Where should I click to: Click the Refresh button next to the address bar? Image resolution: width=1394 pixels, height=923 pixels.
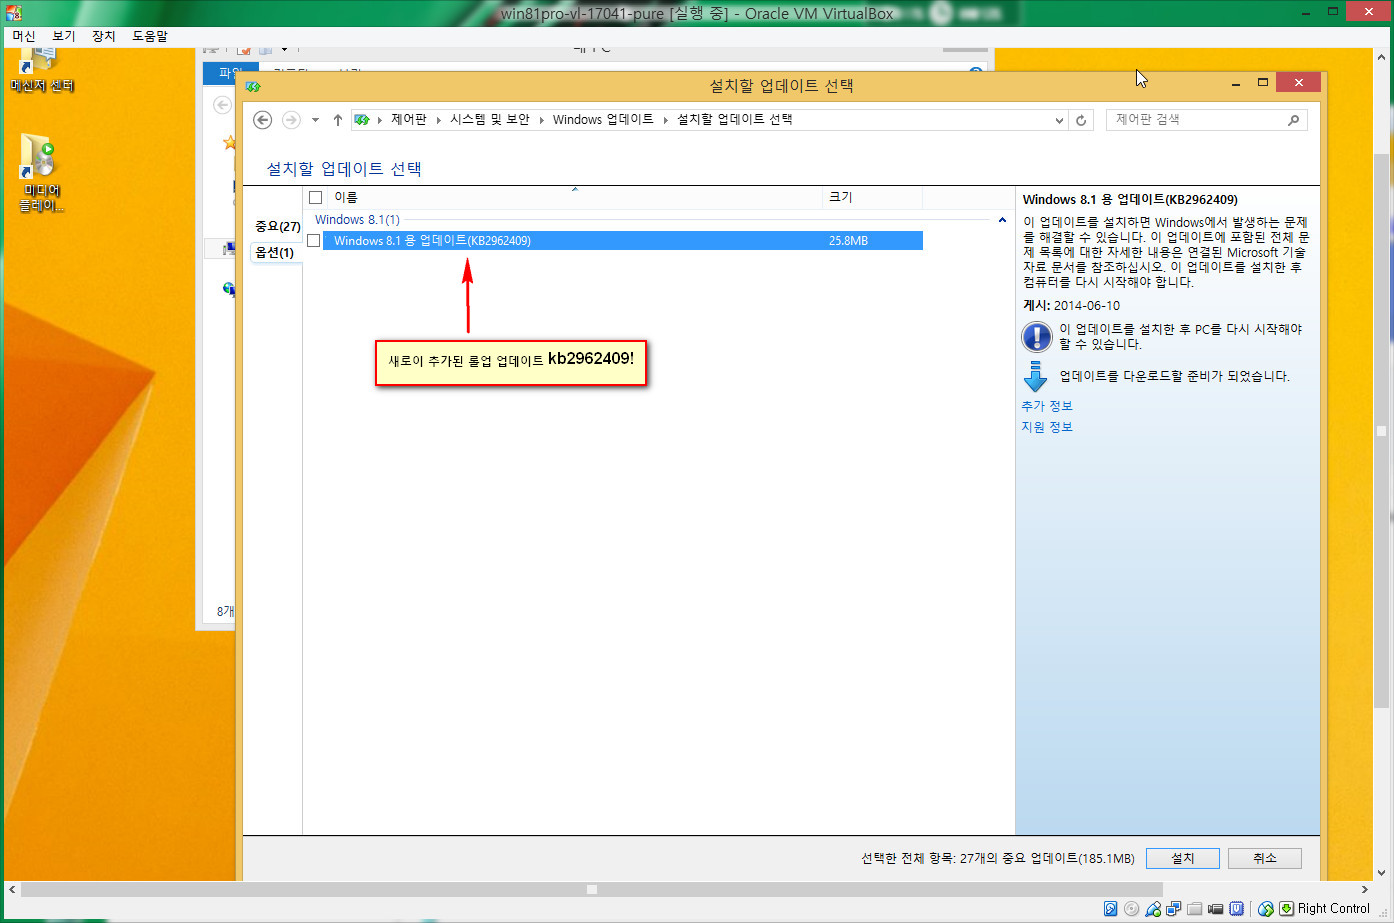[x=1081, y=120]
